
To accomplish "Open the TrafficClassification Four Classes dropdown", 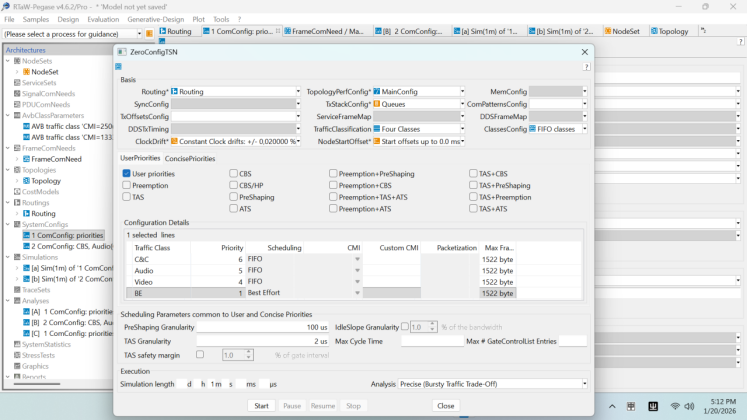I will click(461, 129).
